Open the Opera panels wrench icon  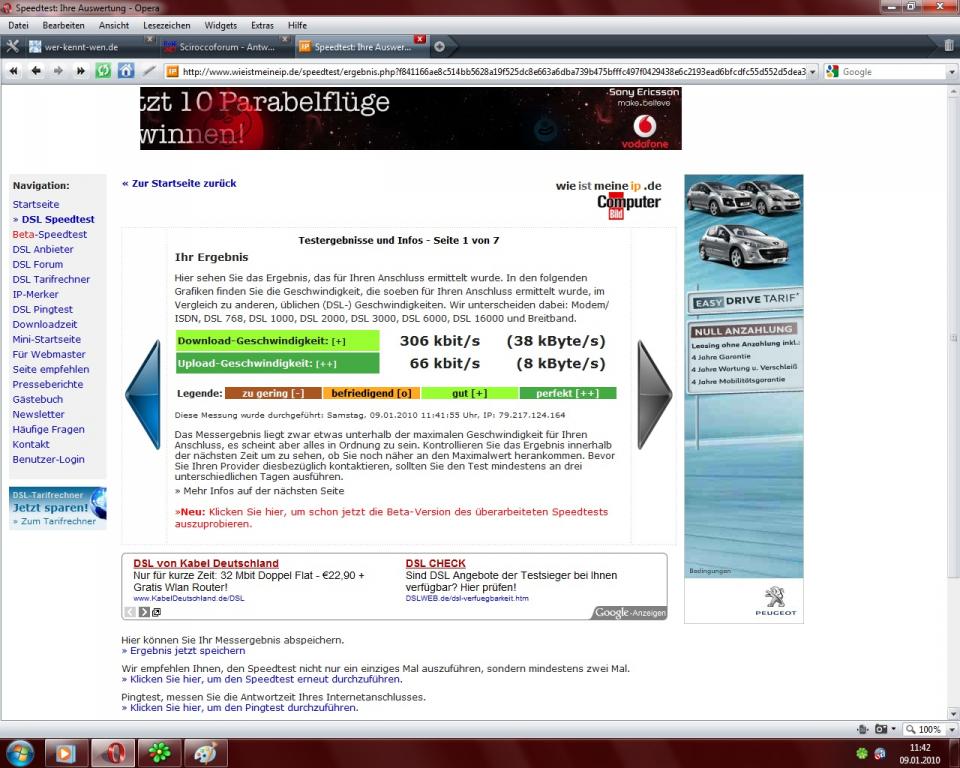[13, 46]
